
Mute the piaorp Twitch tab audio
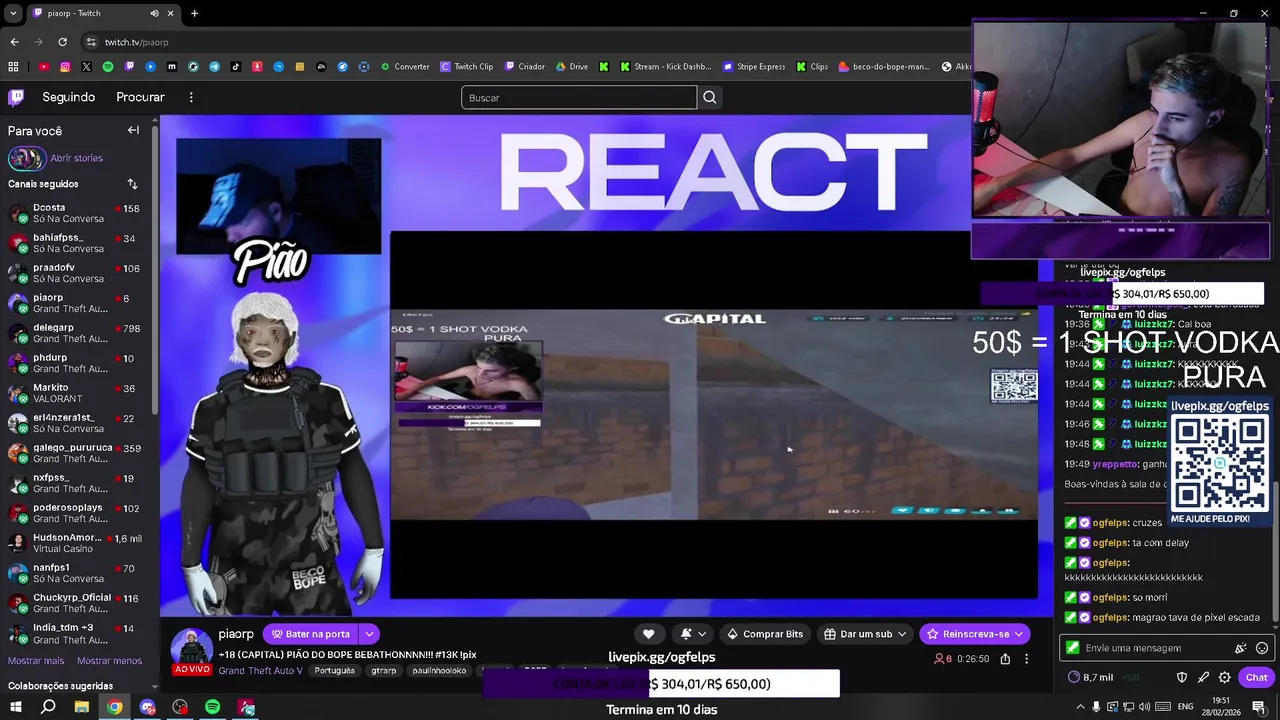(x=154, y=13)
